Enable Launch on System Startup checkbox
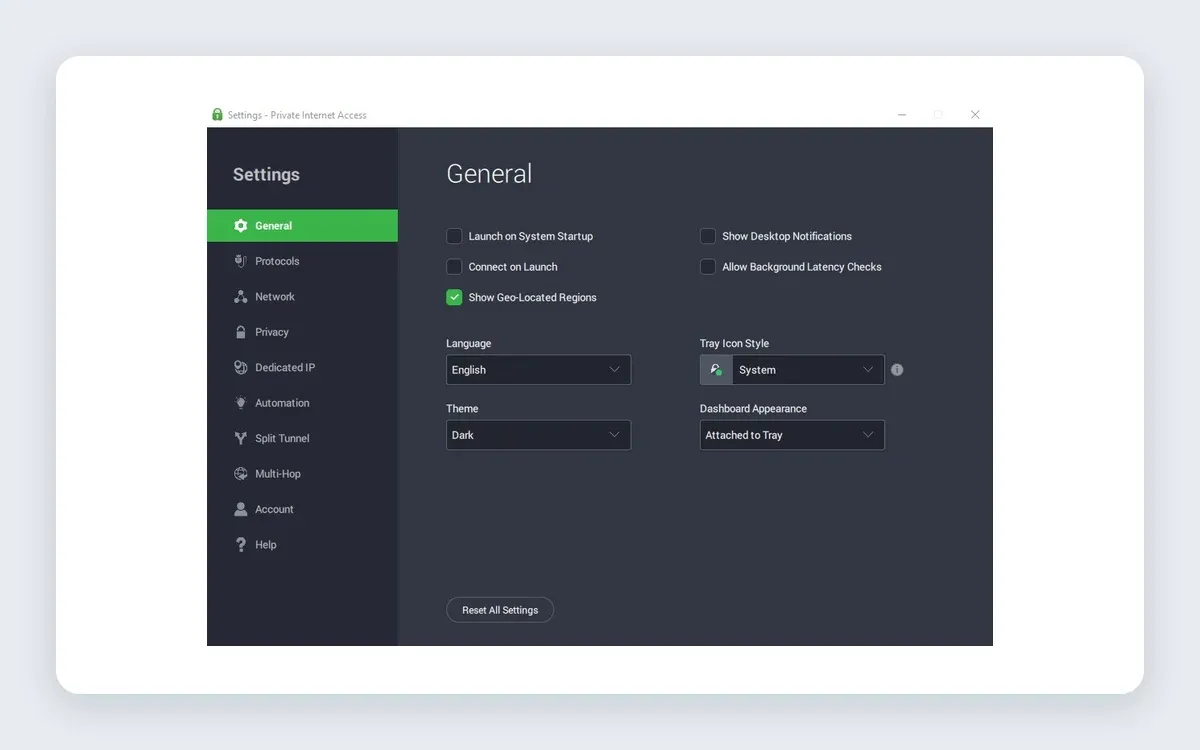Image resolution: width=1200 pixels, height=750 pixels. (x=454, y=237)
